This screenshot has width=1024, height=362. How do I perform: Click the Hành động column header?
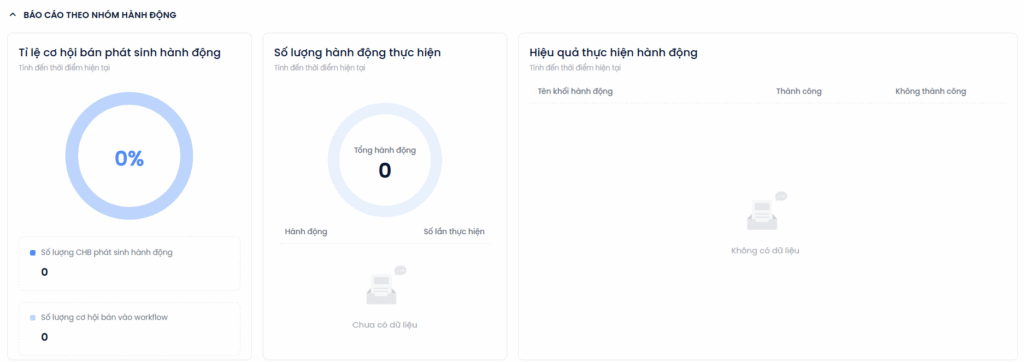point(306,231)
